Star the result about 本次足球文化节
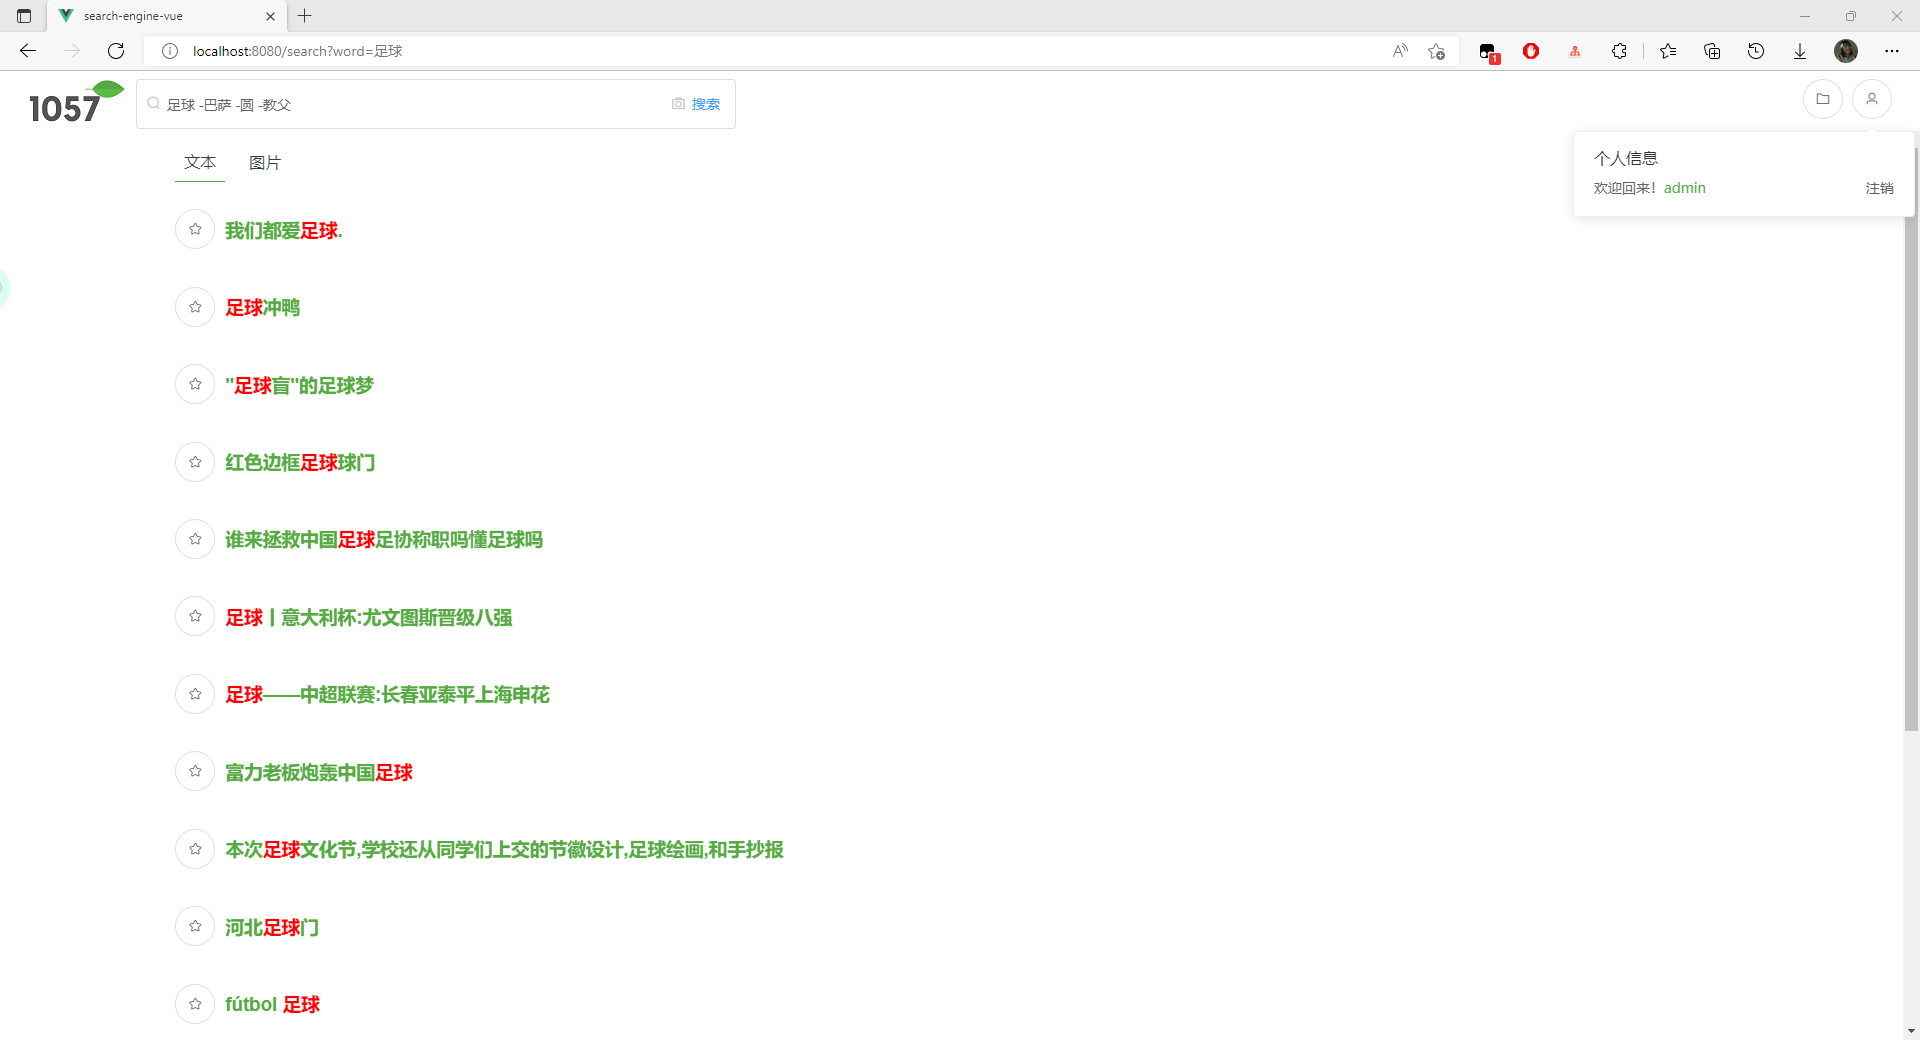 click(x=195, y=849)
